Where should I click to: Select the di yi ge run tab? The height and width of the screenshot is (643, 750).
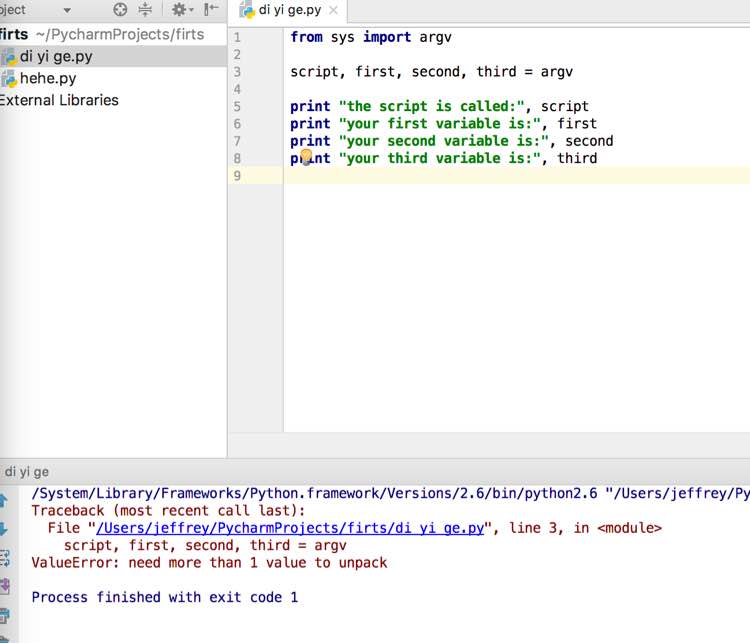[27, 472]
